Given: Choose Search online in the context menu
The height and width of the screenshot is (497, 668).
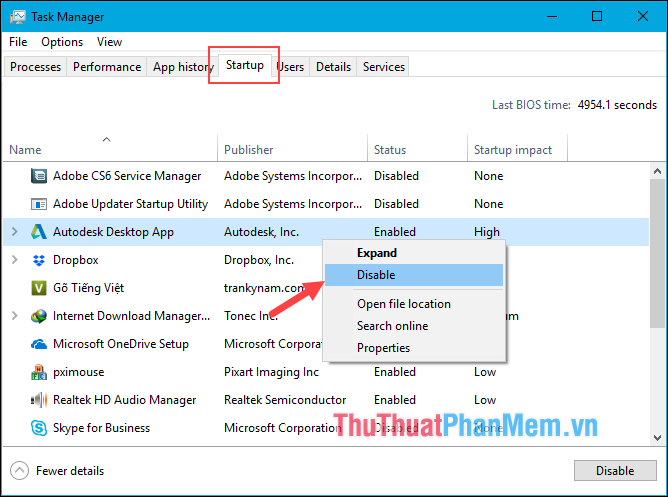Looking at the screenshot, I should pos(414,326).
